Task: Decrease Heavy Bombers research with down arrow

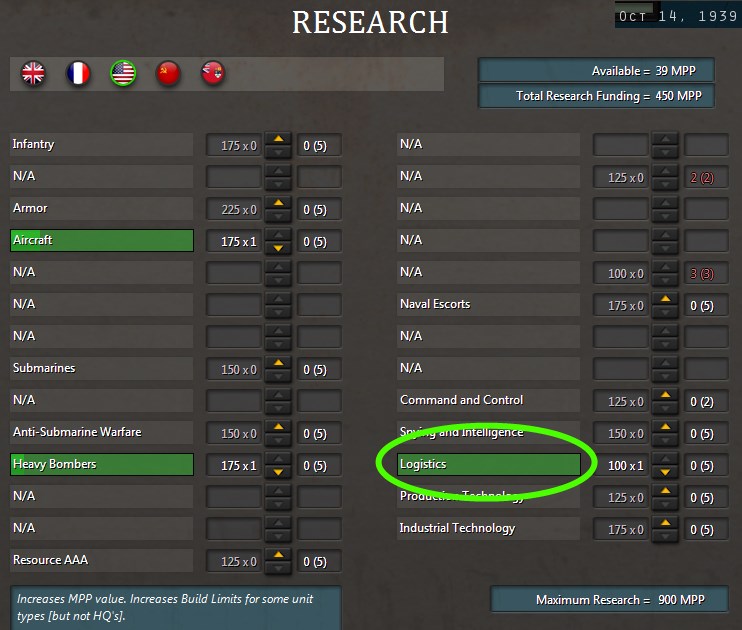Action: (x=279, y=471)
